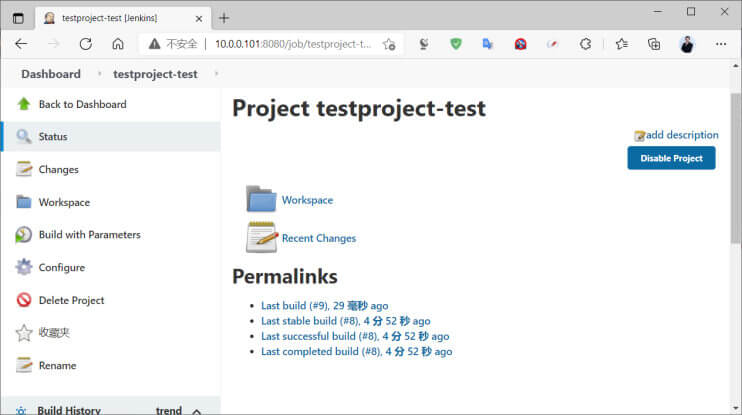This screenshot has height=415, width=742.
Task: Click Dashboard in the breadcrumb
Action: click(x=51, y=74)
